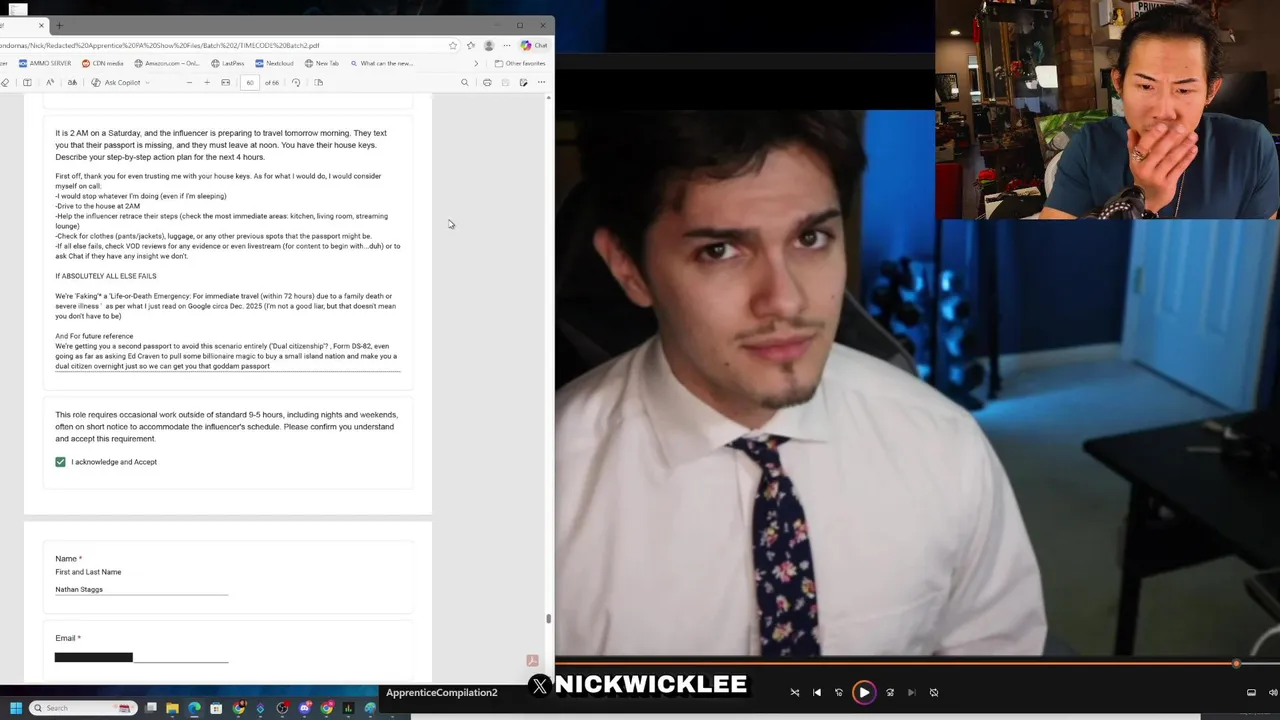The image size is (1280, 720).
Task: Zoom out of the PDF
Action: pos(189,82)
